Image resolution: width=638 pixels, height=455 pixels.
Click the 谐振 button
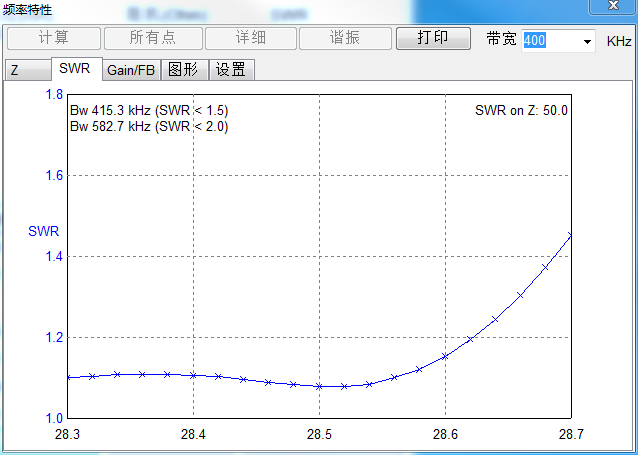click(x=345, y=38)
